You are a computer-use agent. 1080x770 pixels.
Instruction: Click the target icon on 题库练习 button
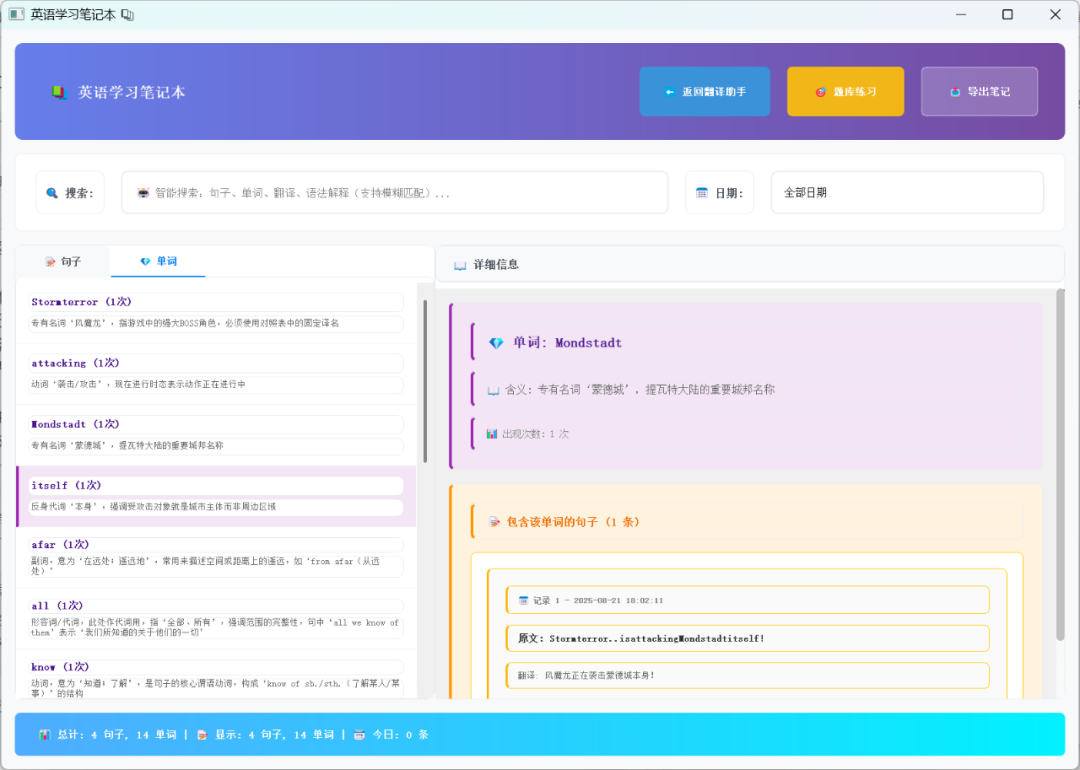click(x=820, y=92)
